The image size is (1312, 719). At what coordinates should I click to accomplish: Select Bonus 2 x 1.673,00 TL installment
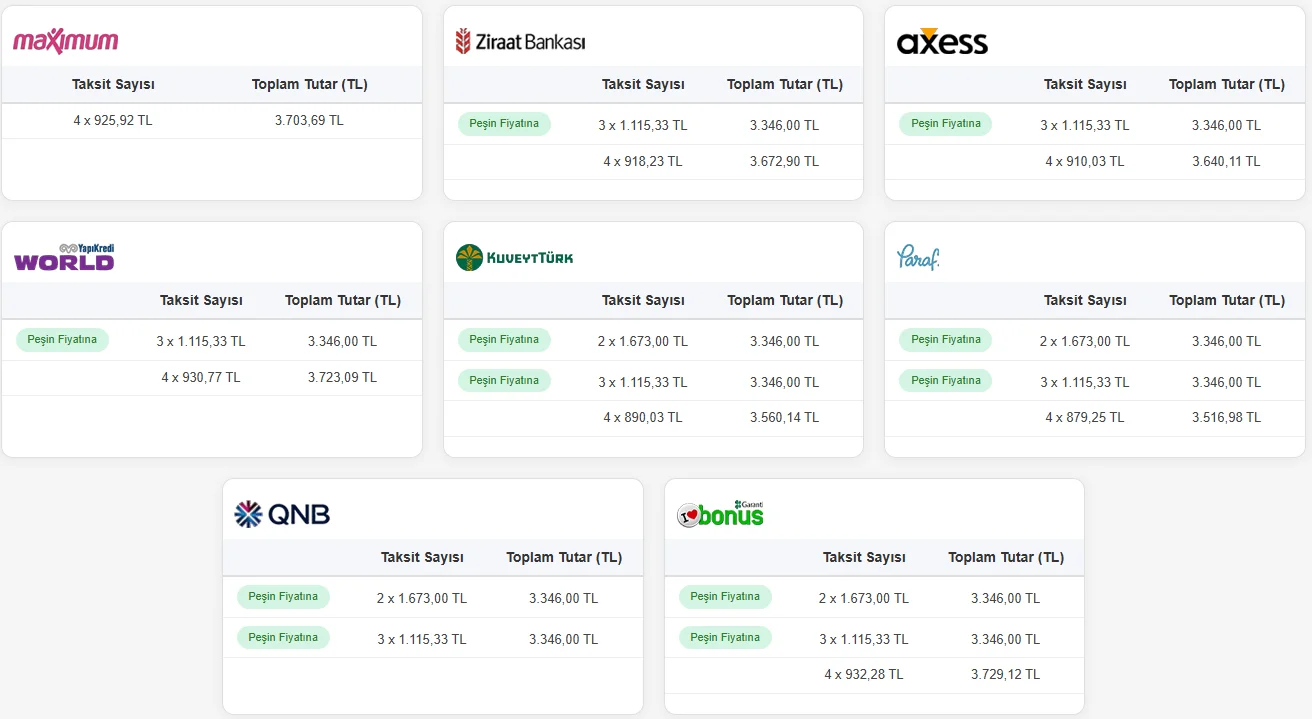pos(864,599)
